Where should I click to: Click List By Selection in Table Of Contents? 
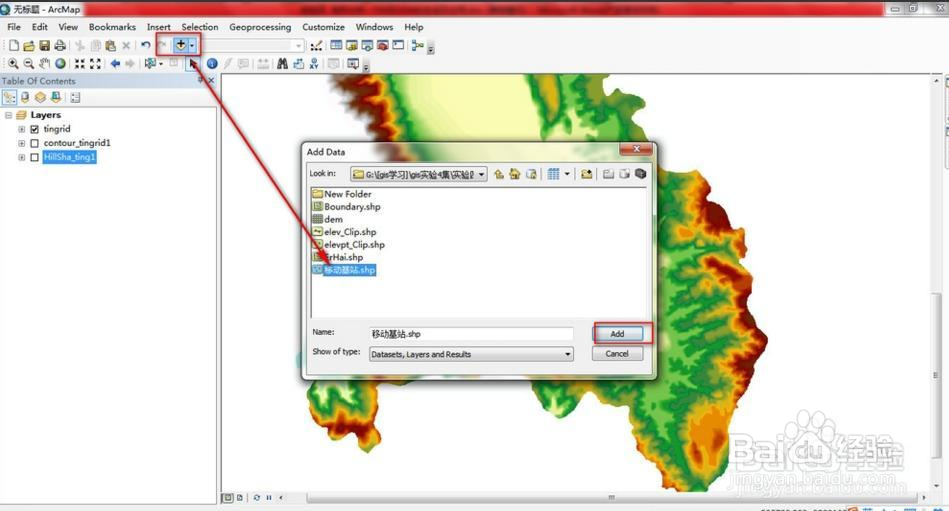[56, 97]
